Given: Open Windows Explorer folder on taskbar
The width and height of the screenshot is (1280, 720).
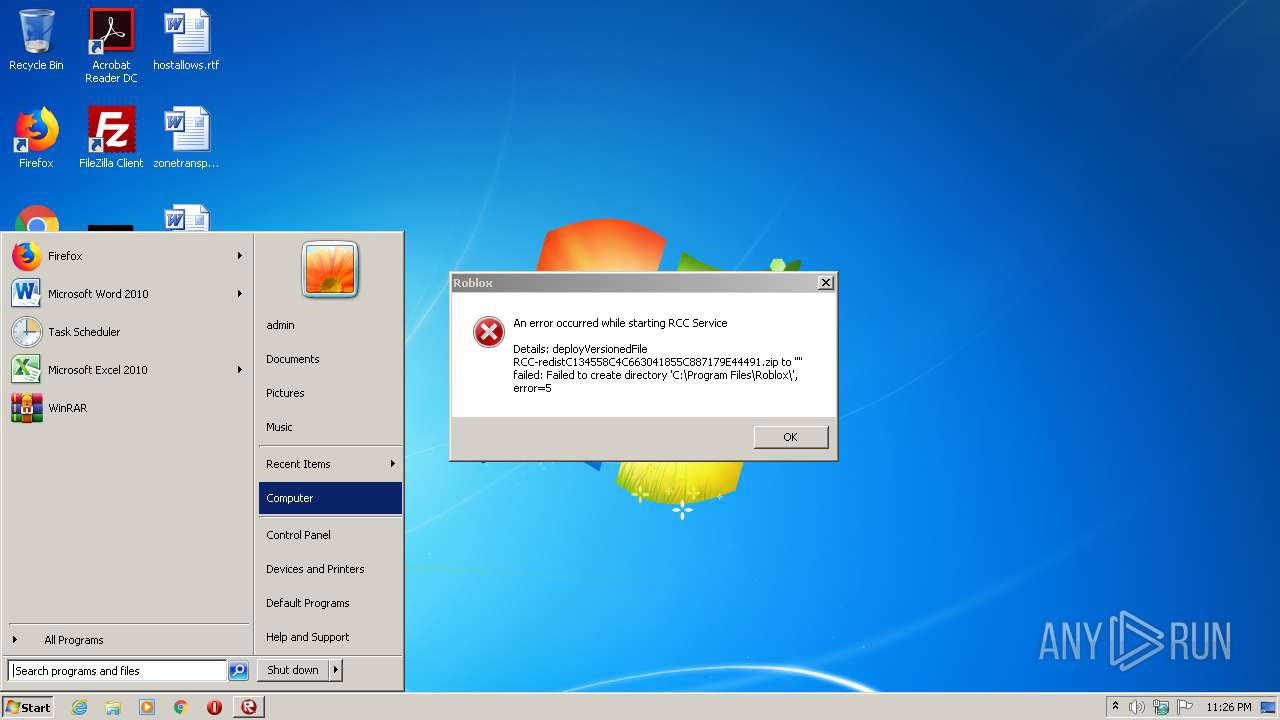Looking at the screenshot, I should coord(113,707).
